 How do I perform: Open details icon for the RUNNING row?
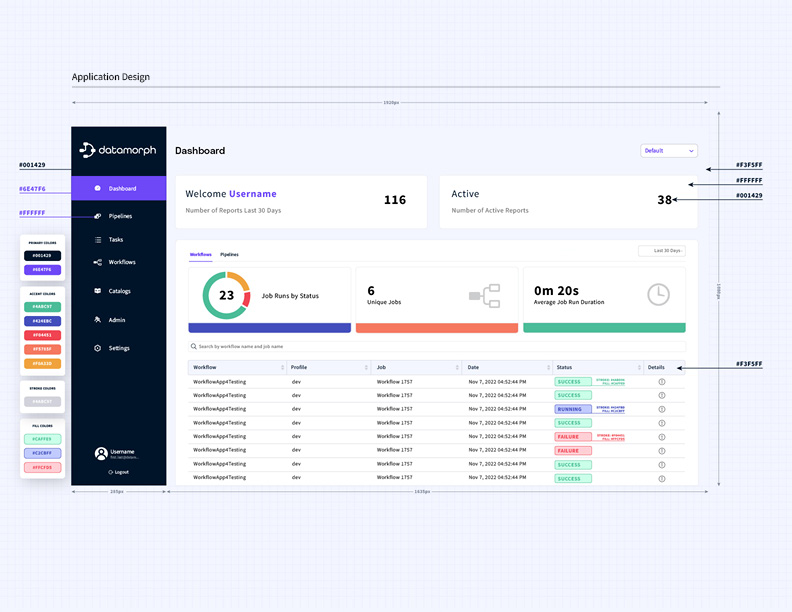[662, 409]
